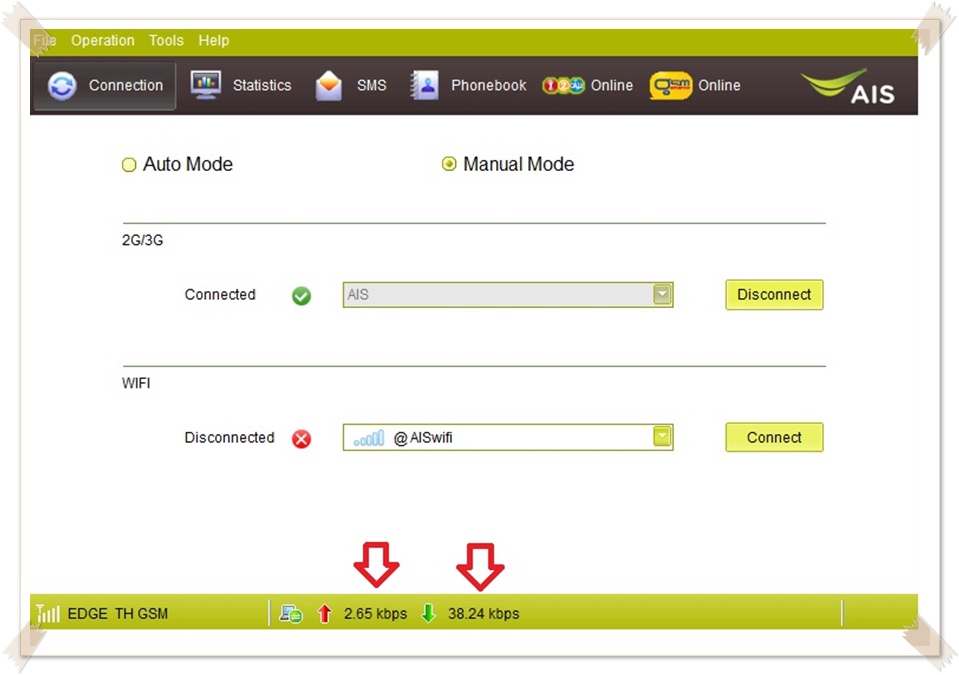The width and height of the screenshot is (959, 675).
Task: Switch to the SMS tab
Action: (x=351, y=86)
